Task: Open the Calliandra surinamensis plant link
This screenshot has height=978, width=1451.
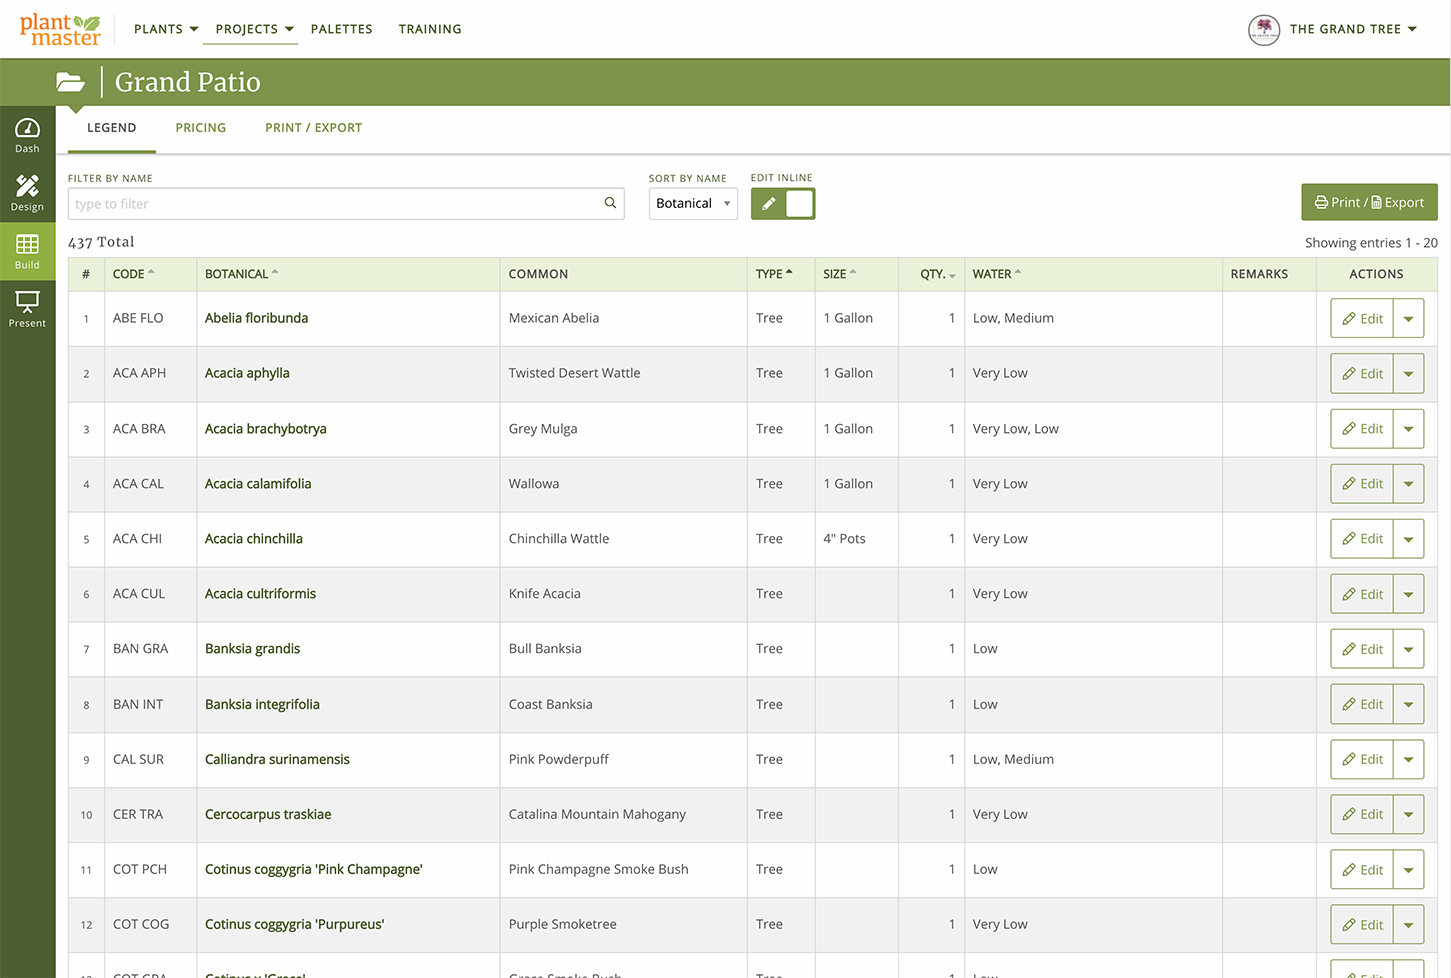Action: tap(277, 759)
